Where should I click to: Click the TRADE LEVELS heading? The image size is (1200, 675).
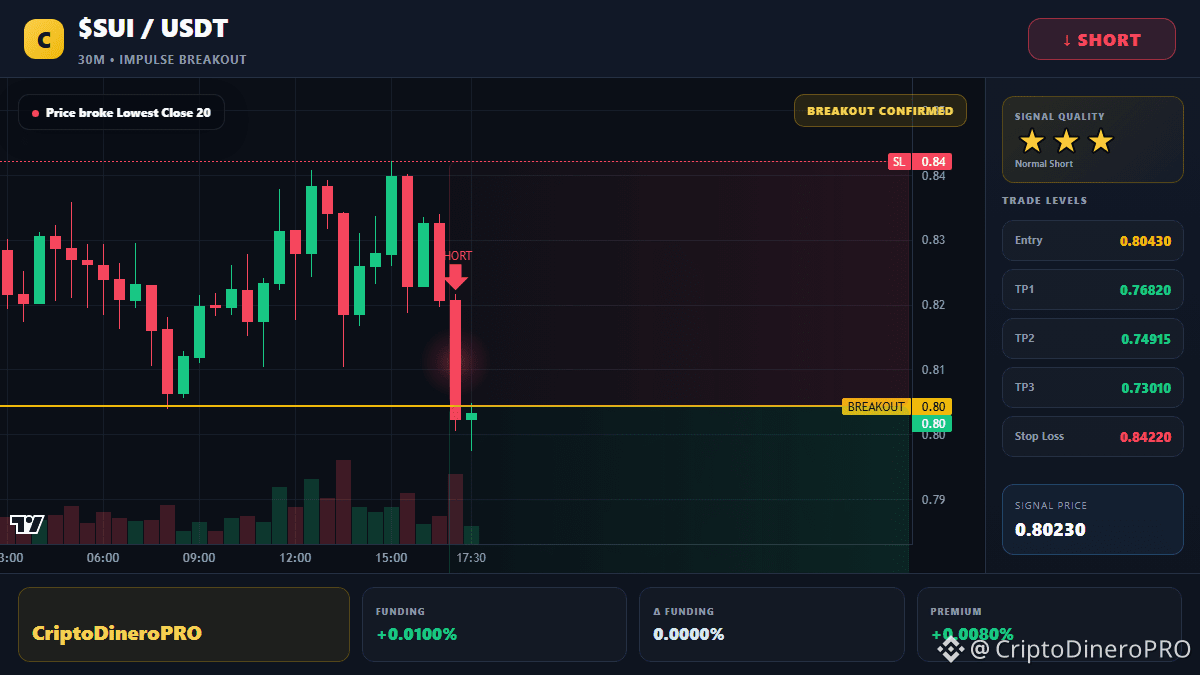click(1044, 201)
